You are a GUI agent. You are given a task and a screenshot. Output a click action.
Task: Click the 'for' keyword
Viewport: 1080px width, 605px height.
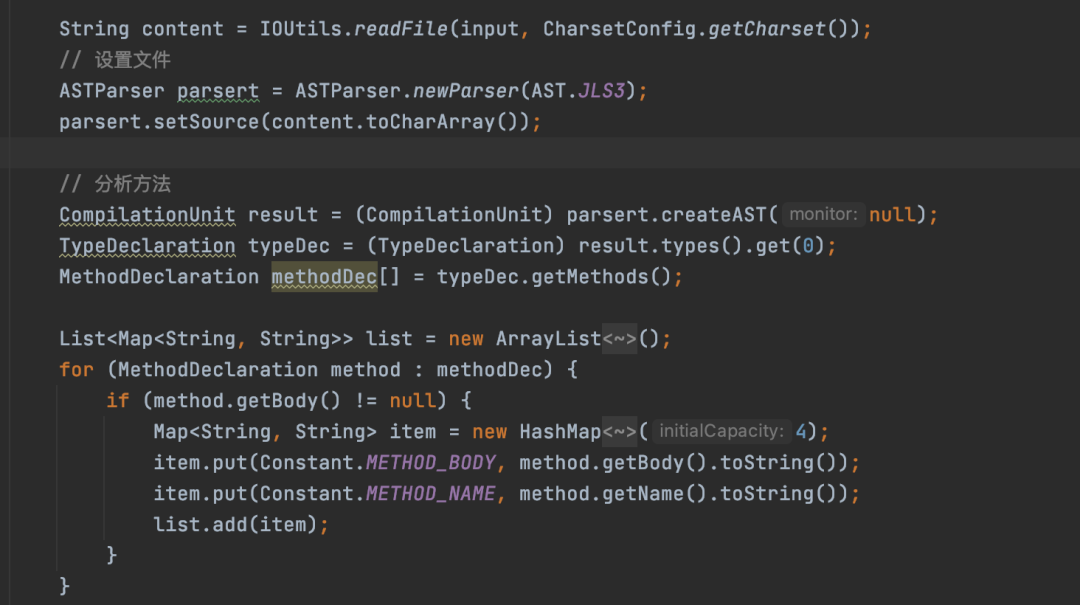pyautogui.click(x=76, y=370)
